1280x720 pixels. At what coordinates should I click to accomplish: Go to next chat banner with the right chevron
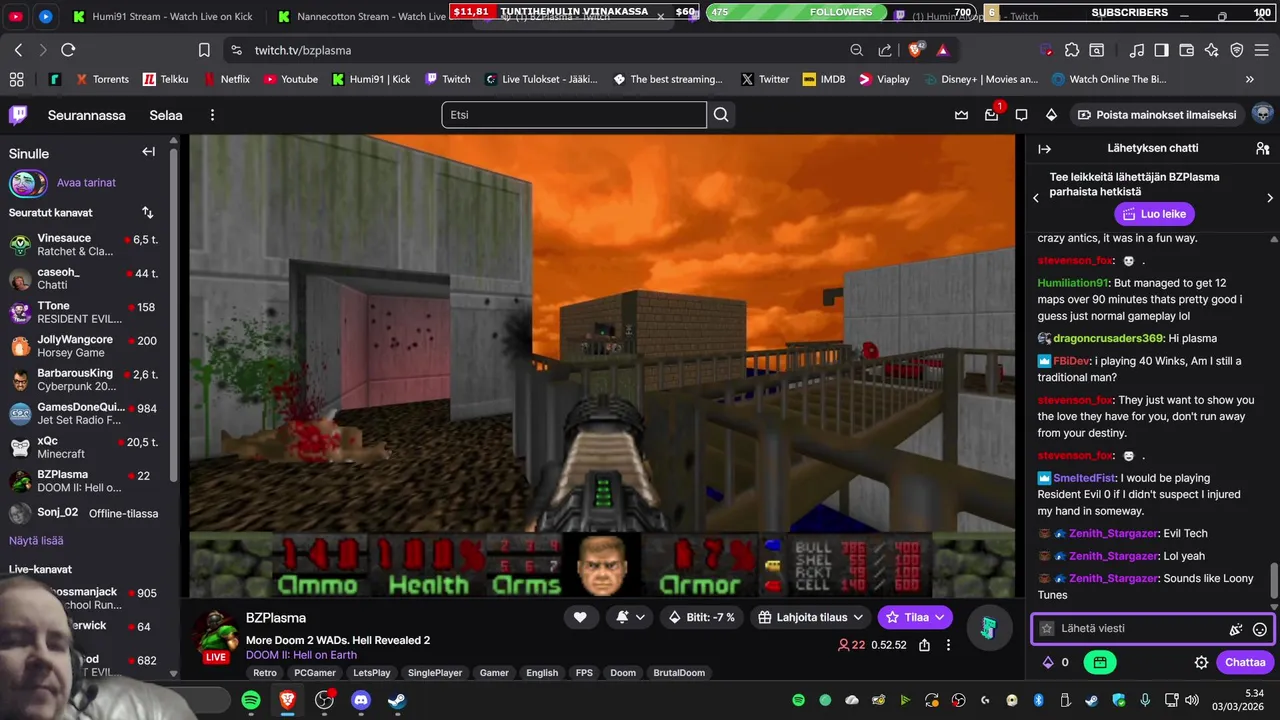(1270, 198)
